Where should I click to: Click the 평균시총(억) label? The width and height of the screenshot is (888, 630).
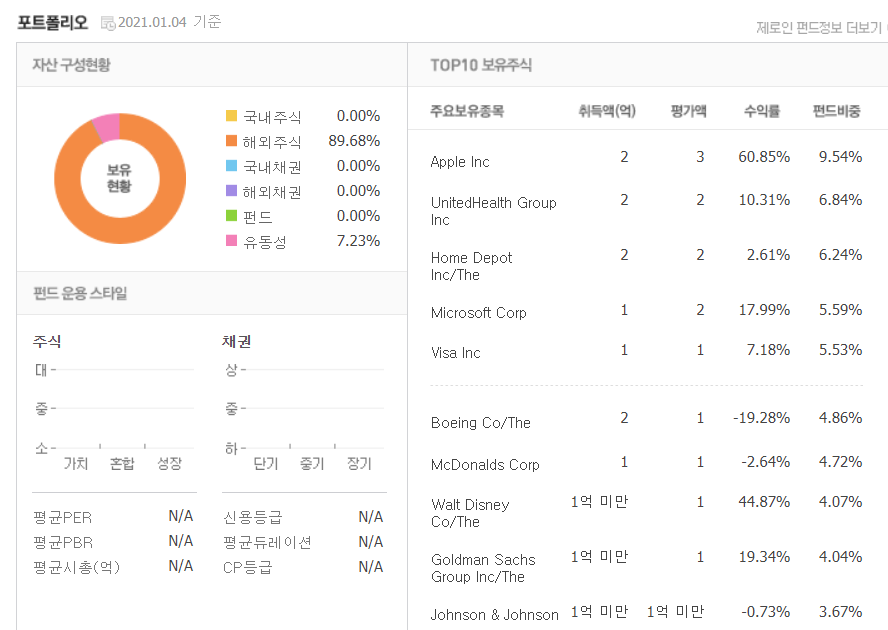[x=76, y=567]
